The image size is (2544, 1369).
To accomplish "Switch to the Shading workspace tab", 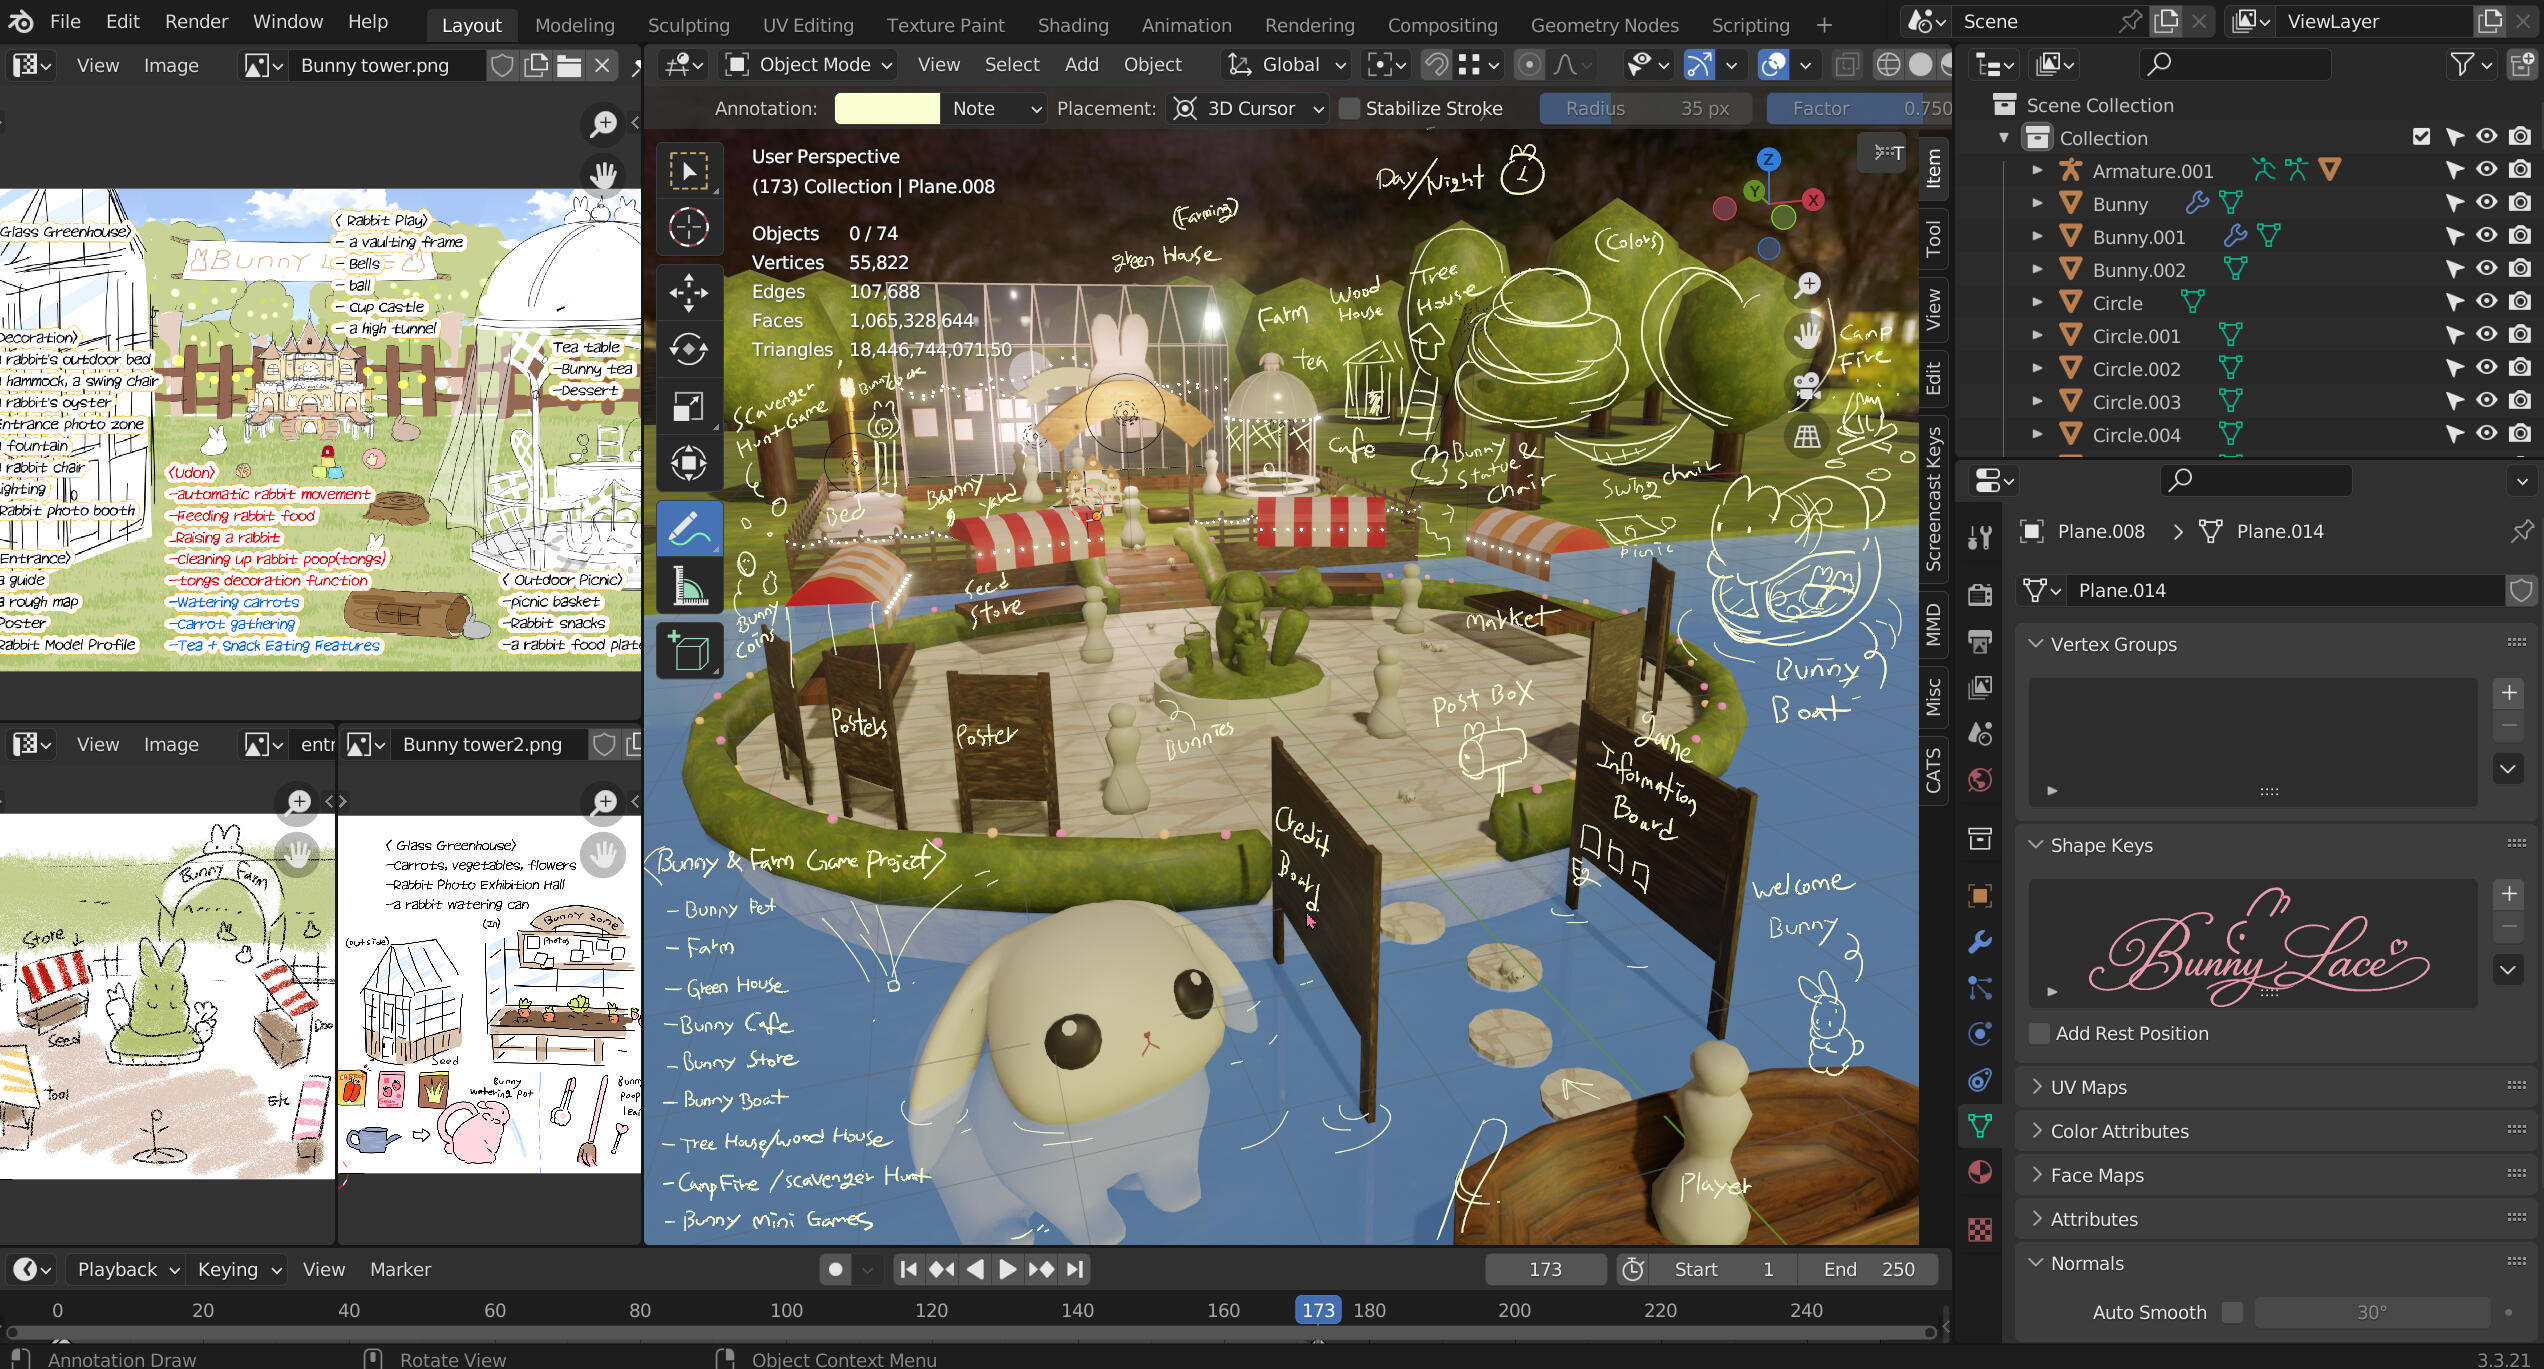I will pyautogui.click(x=1072, y=24).
